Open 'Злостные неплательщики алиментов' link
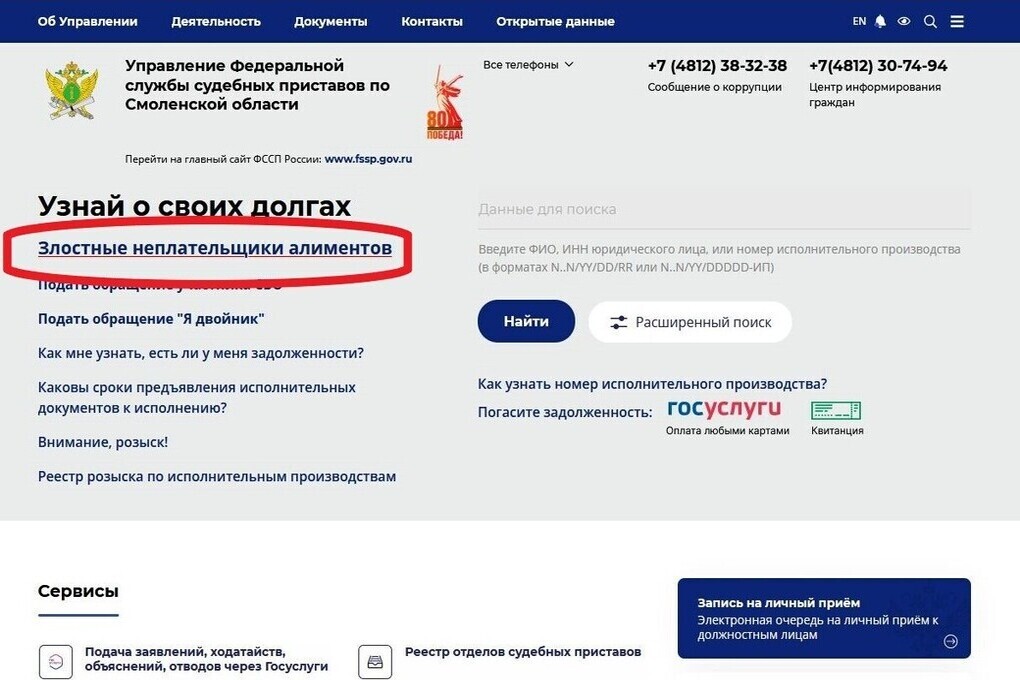Image resolution: width=1020 pixels, height=680 pixels. (x=215, y=248)
